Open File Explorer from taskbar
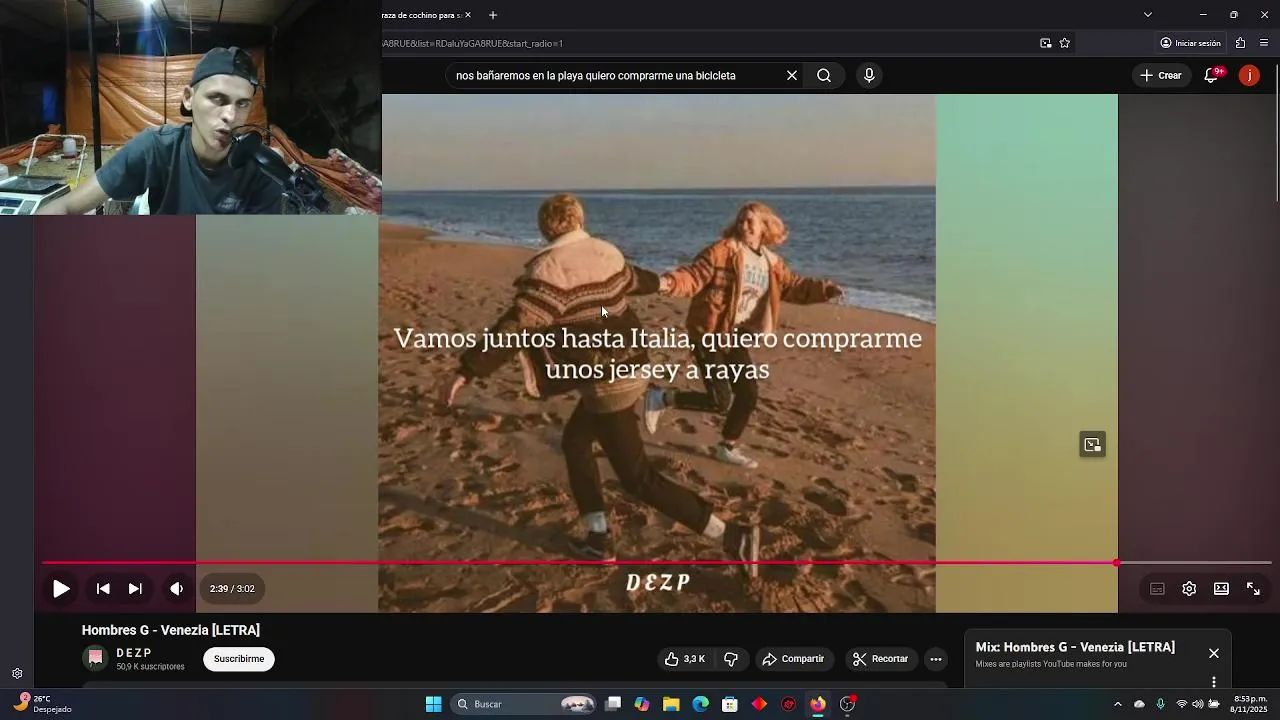The width and height of the screenshot is (1280, 720). [x=671, y=704]
